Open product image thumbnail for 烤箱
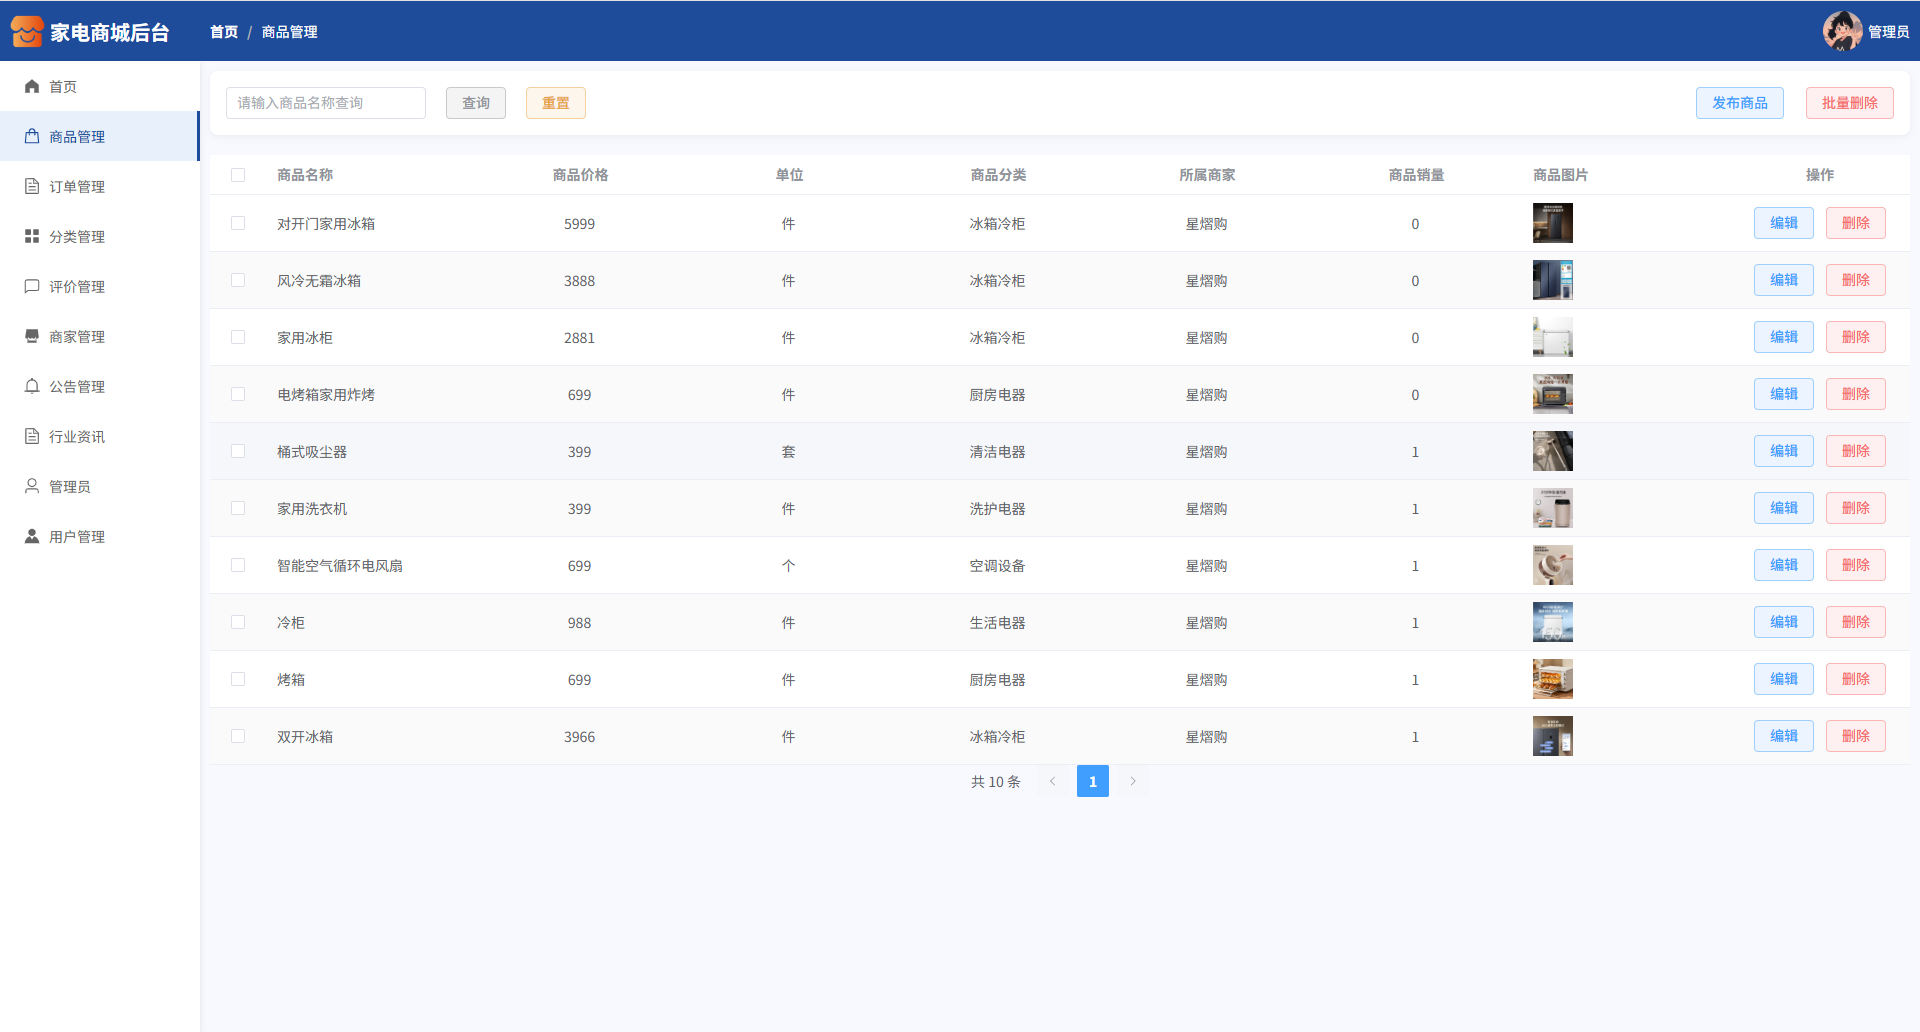 [1552, 680]
